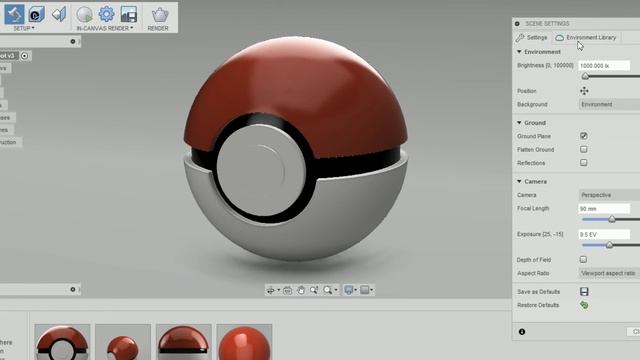Enable the Reflections checkbox
The image size is (640, 360).
pos(584,162)
